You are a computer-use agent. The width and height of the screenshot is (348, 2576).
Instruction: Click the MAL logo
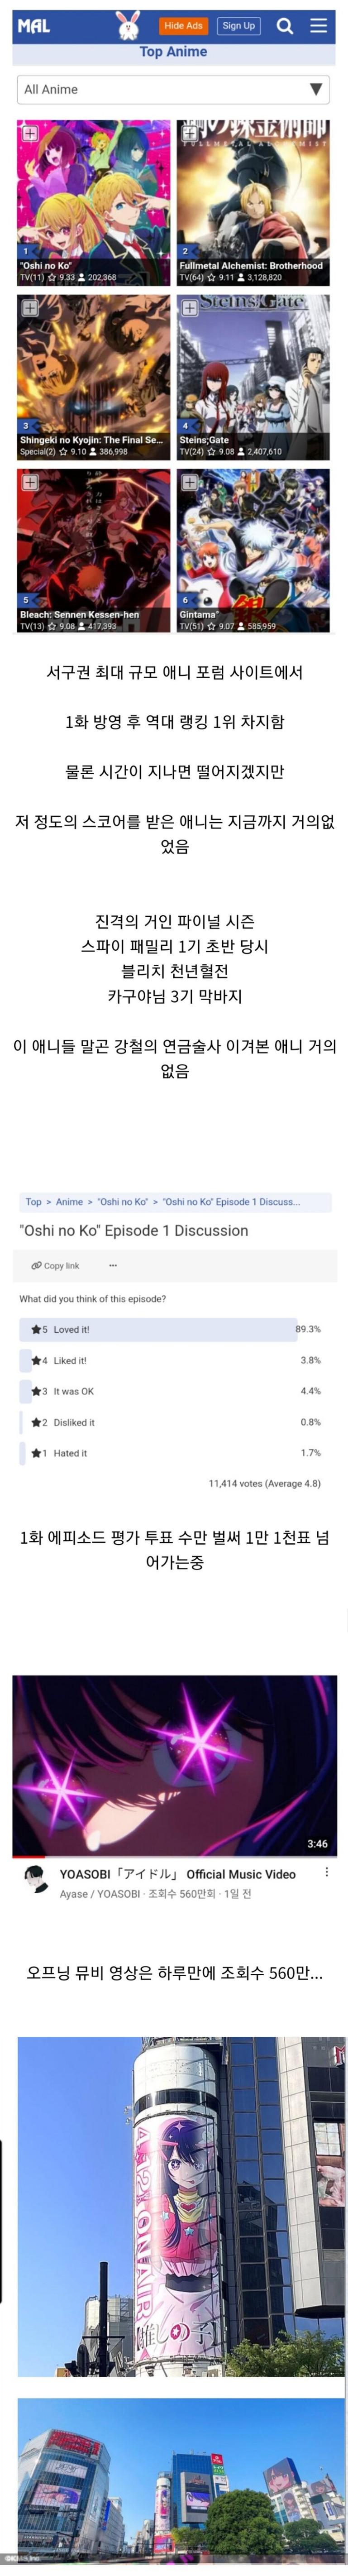33,26
